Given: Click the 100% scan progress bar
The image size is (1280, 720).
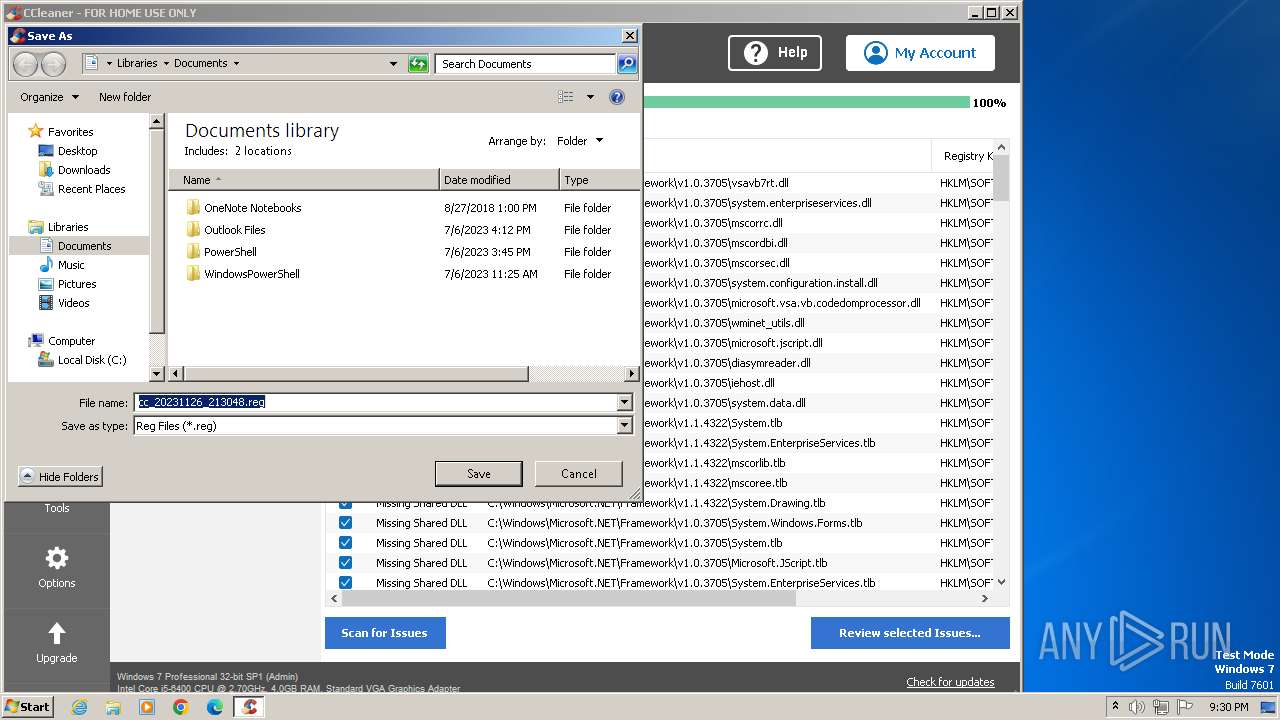Looking at the screenshot, I should pos(806,102).
